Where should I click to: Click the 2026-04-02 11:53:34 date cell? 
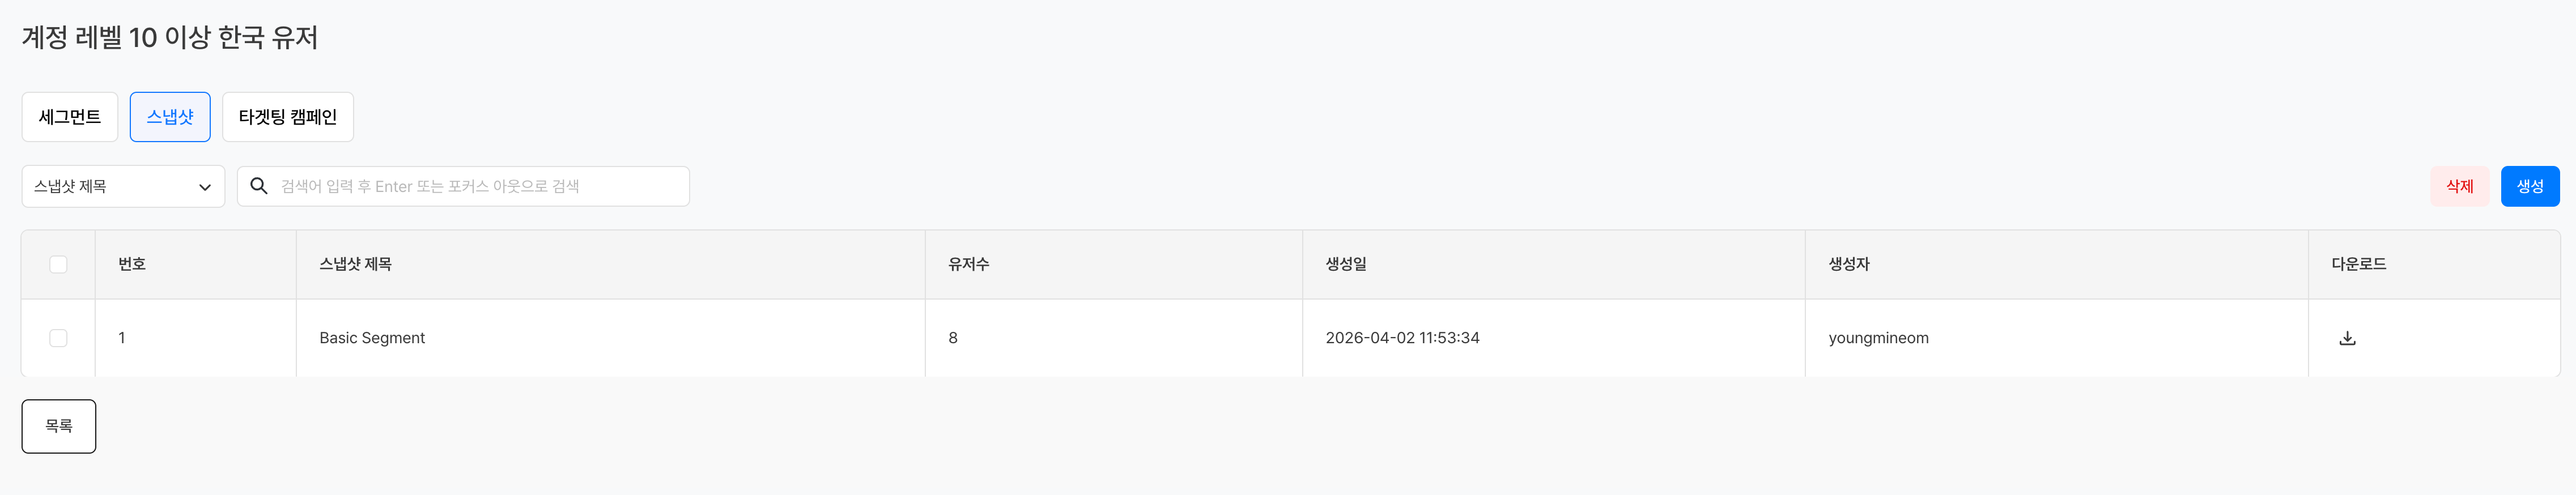point(1402,338)
